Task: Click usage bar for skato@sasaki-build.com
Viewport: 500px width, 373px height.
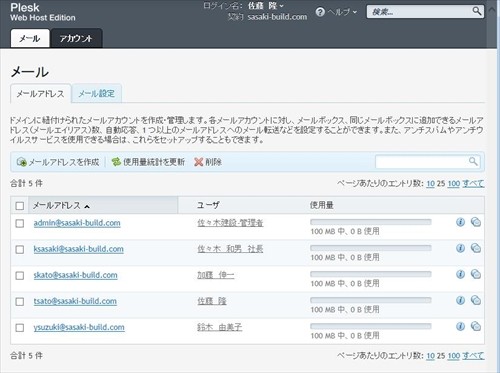Action: [x=371, y=274]
